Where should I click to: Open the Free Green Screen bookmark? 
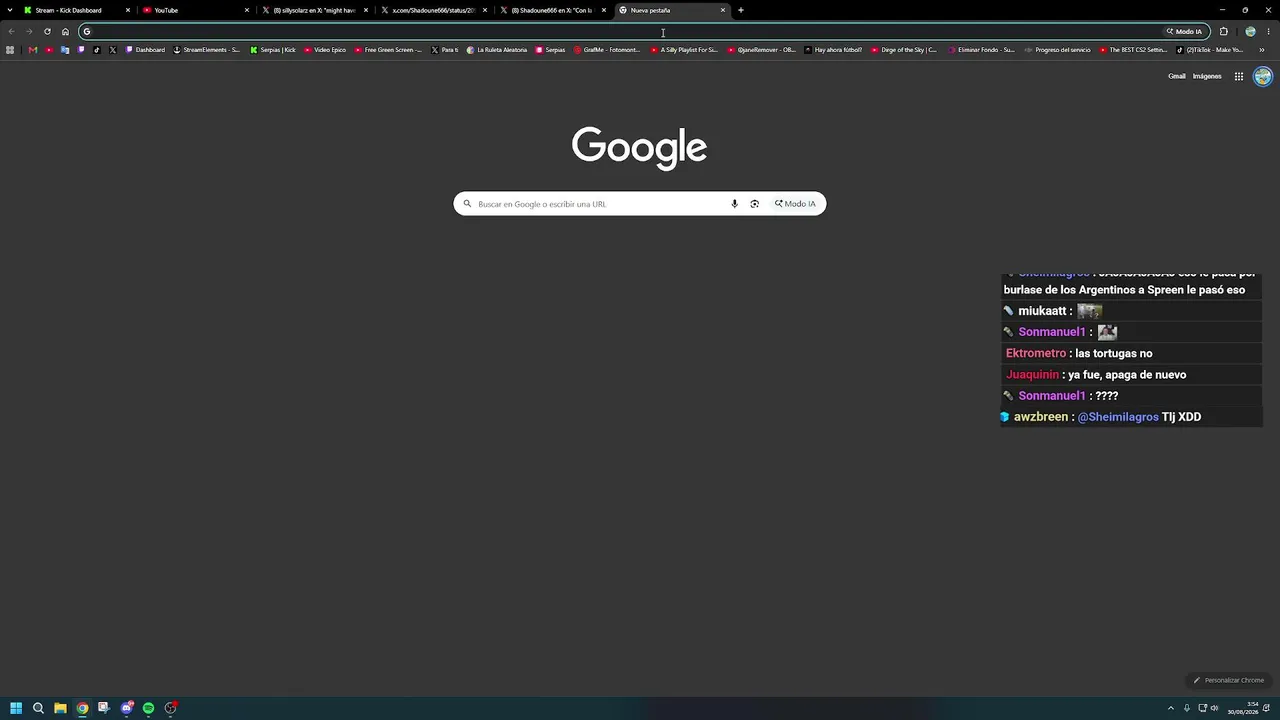pyautogui.click(x=388, y=50)
